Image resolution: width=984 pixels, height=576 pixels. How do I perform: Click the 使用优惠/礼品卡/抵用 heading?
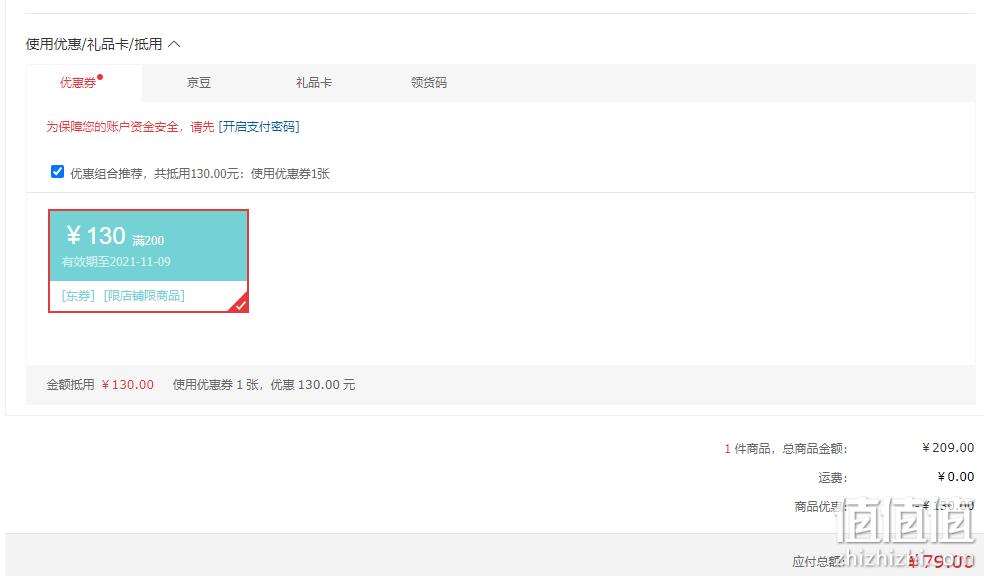[94, 44]
